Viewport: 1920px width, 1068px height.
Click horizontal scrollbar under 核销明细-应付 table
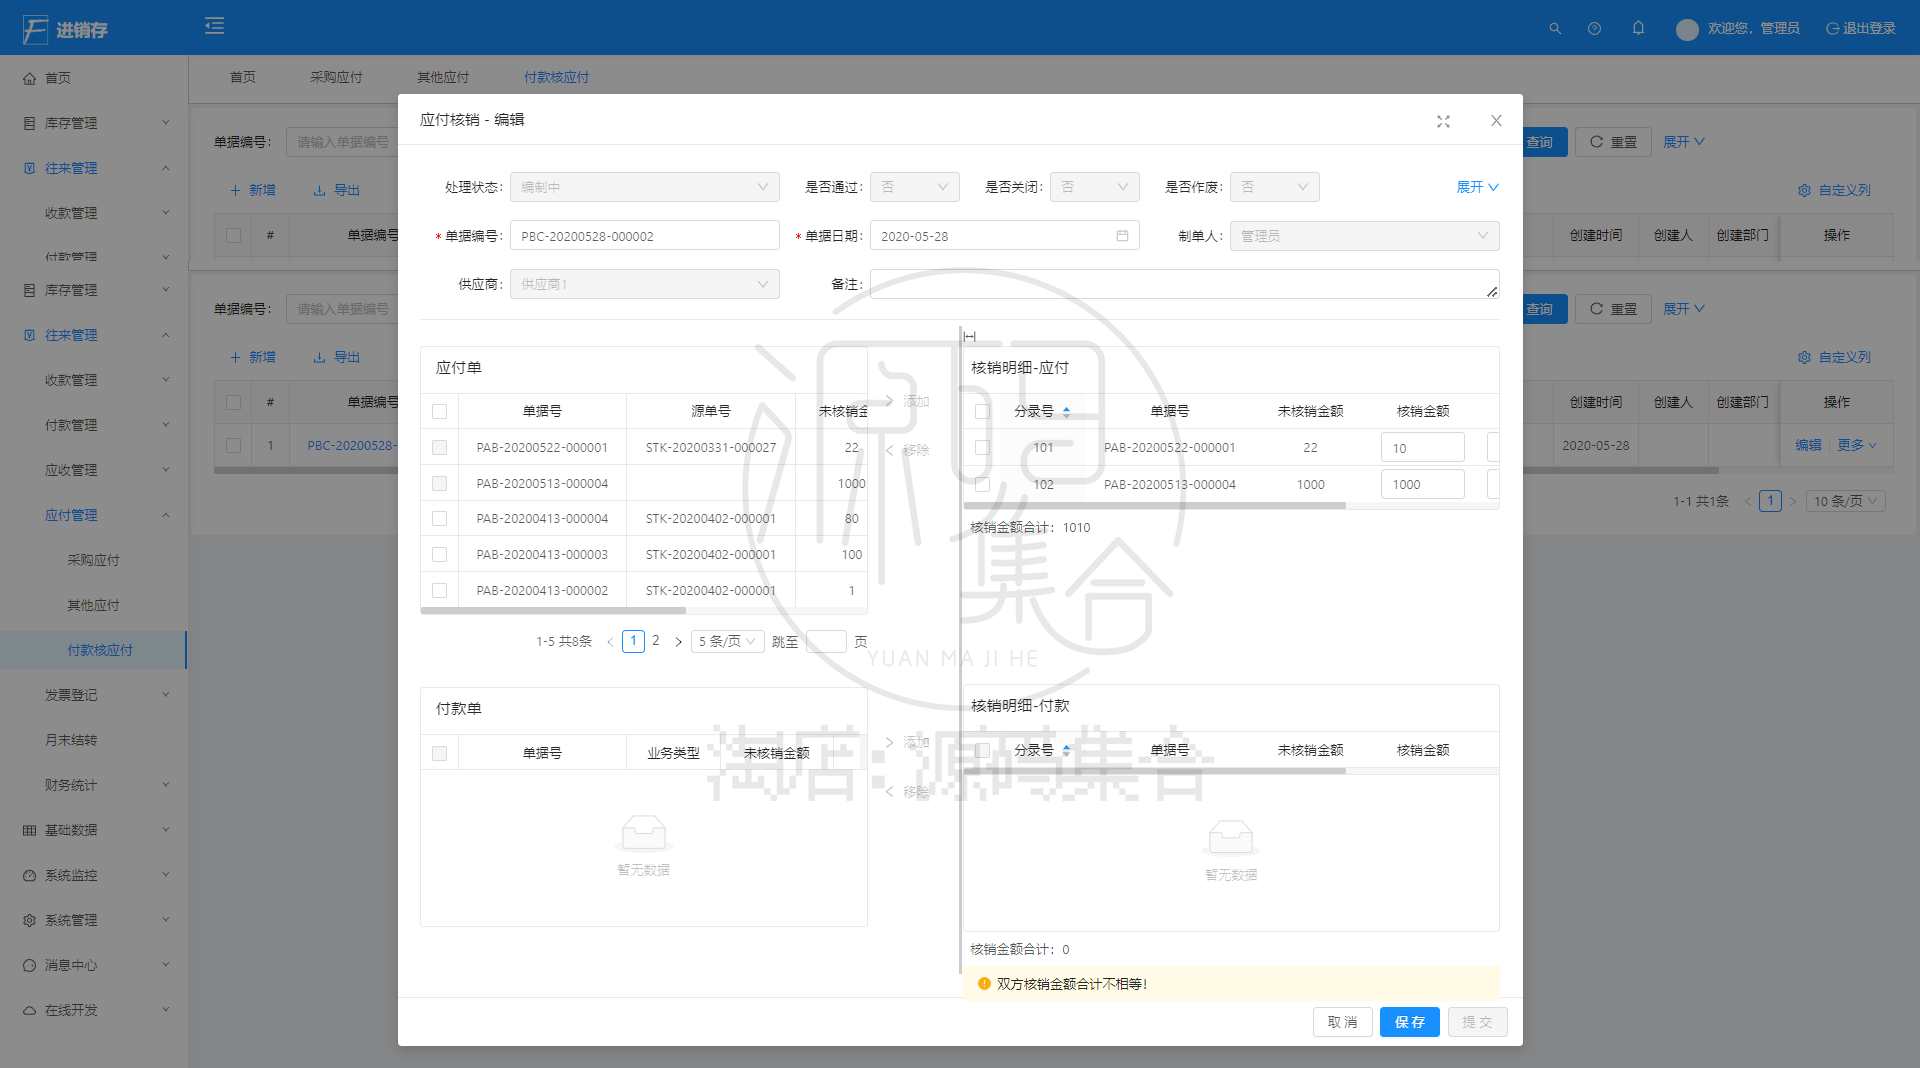[1155, 506]
